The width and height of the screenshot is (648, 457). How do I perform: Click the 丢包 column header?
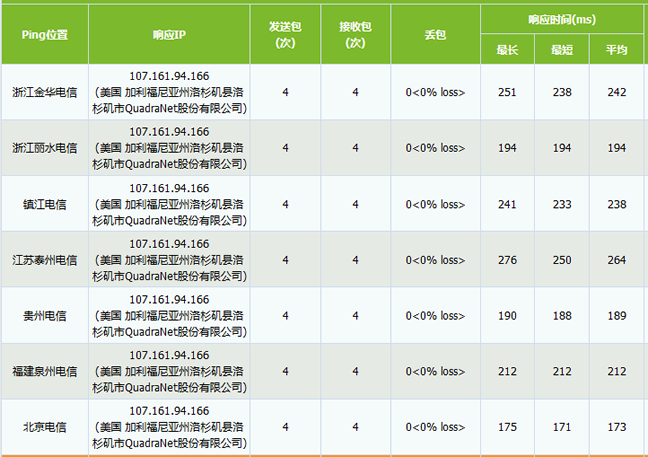(x=435, y=34)
